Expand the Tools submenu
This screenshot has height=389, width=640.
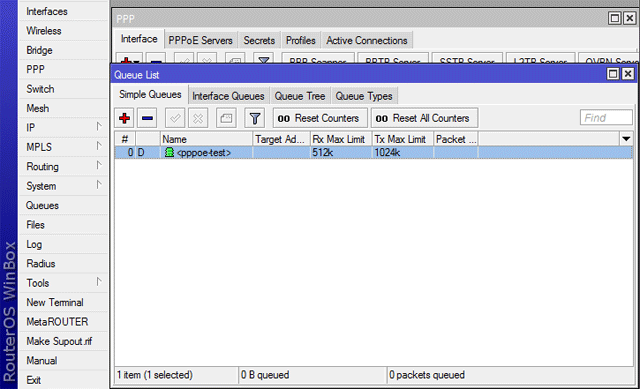pyautogui.click(x=99, y=282)
